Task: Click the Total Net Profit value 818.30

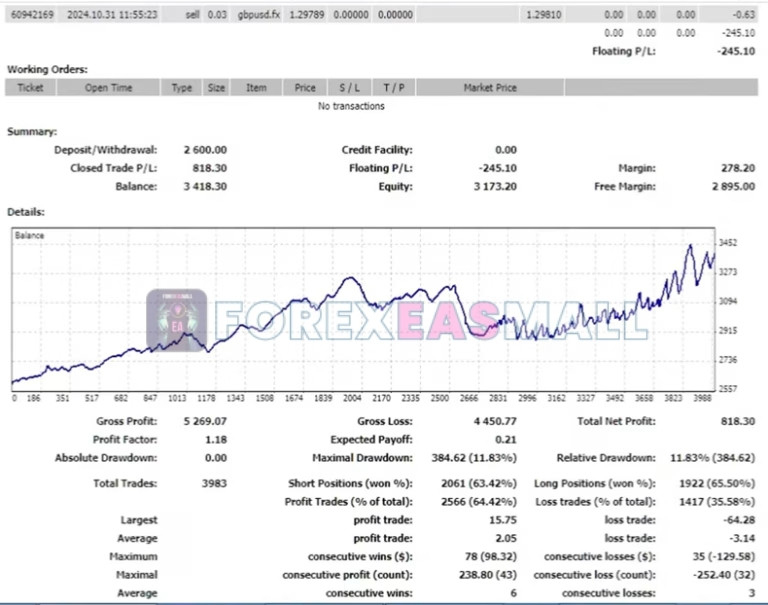Action: [738, 421]
